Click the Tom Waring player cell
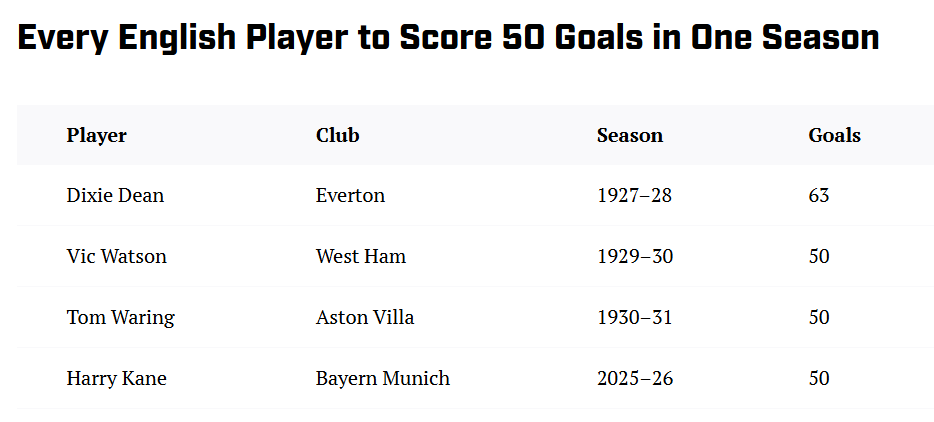The image size is (934, 422). coord(120,318)
